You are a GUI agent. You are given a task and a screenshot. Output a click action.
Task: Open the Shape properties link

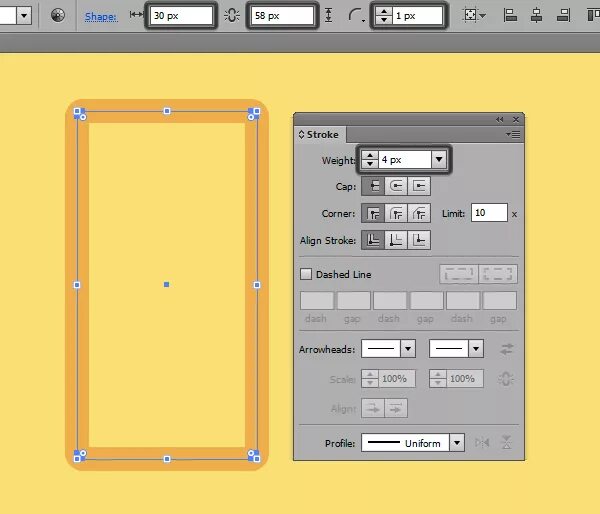coord(101,16)
